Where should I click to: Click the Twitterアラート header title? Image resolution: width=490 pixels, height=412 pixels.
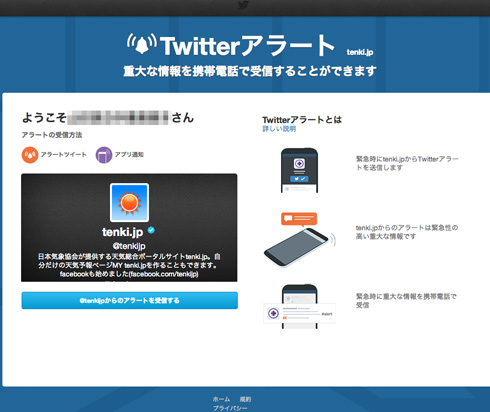[248, 45]
